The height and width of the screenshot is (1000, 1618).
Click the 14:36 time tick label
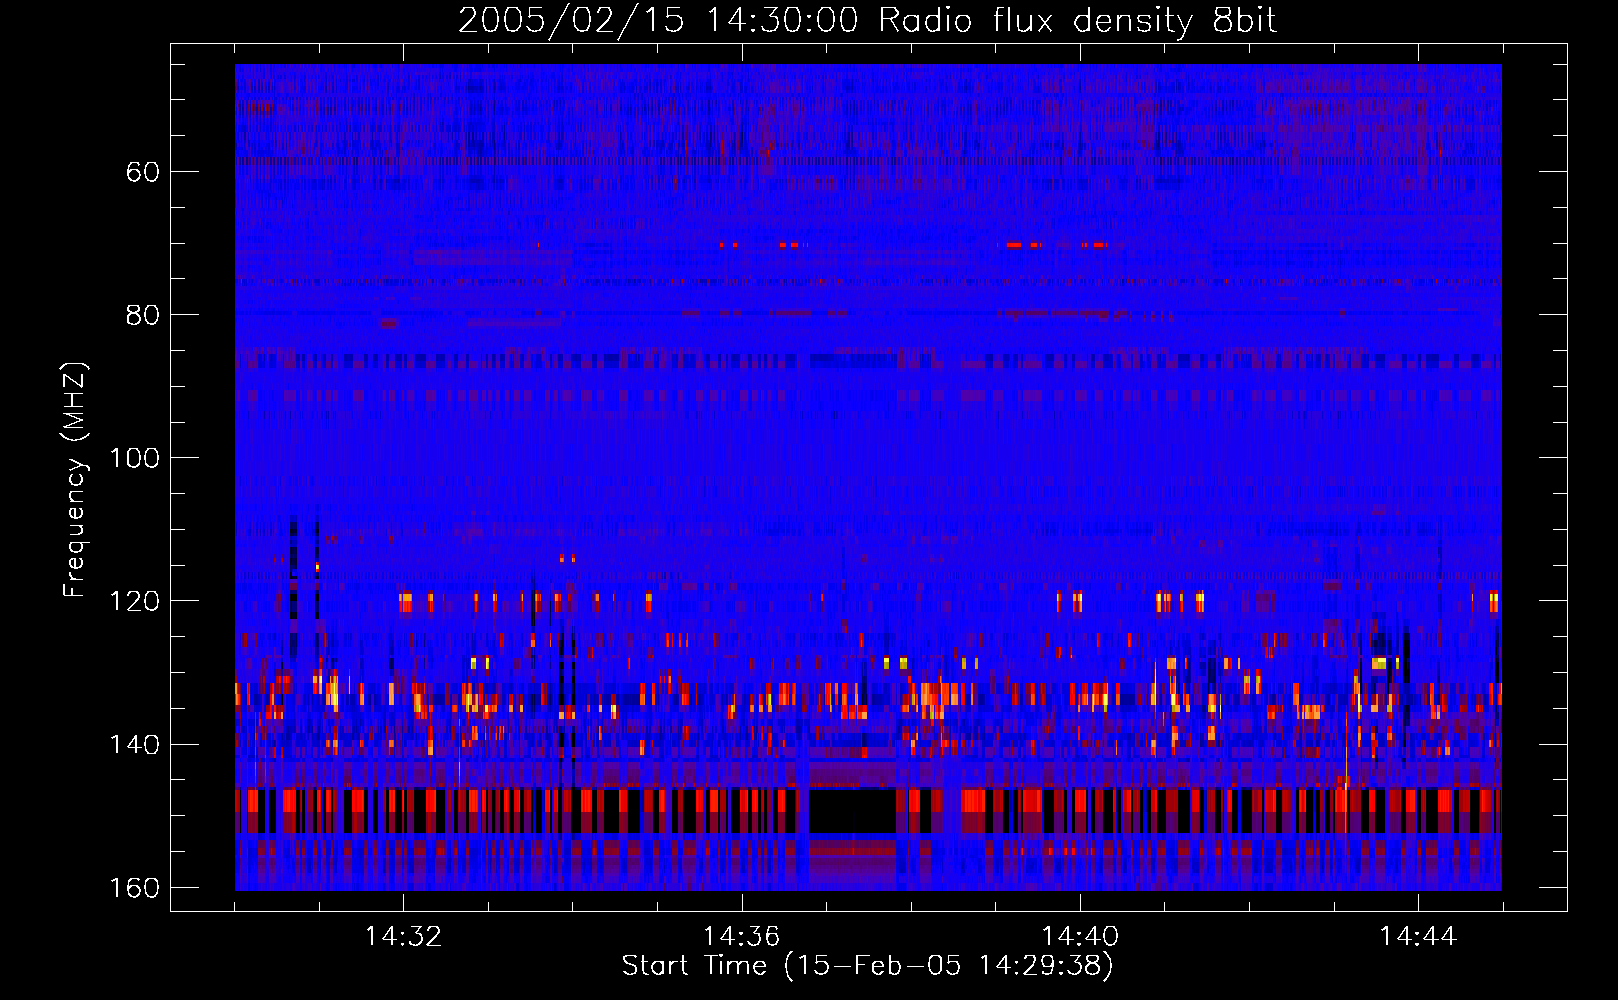(741, 937)
